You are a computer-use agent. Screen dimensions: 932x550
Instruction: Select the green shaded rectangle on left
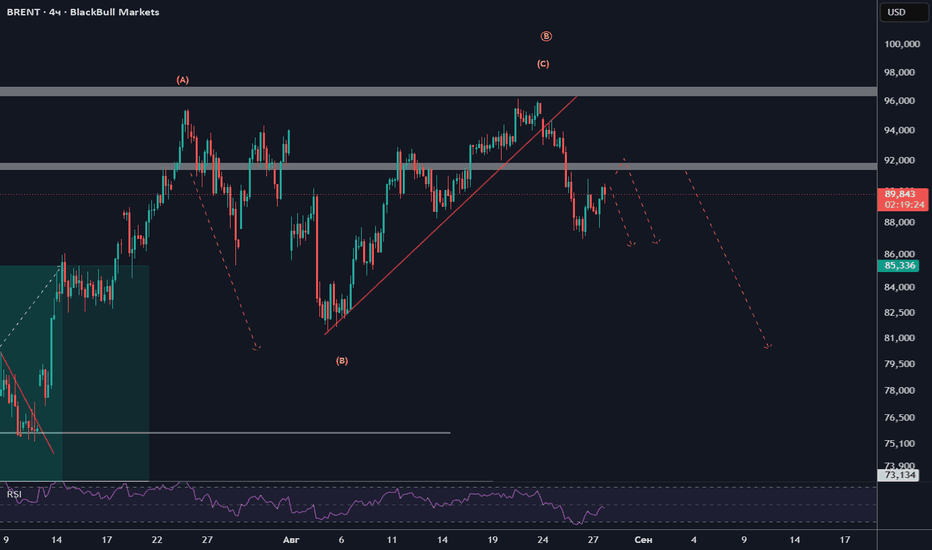(74, 373)
